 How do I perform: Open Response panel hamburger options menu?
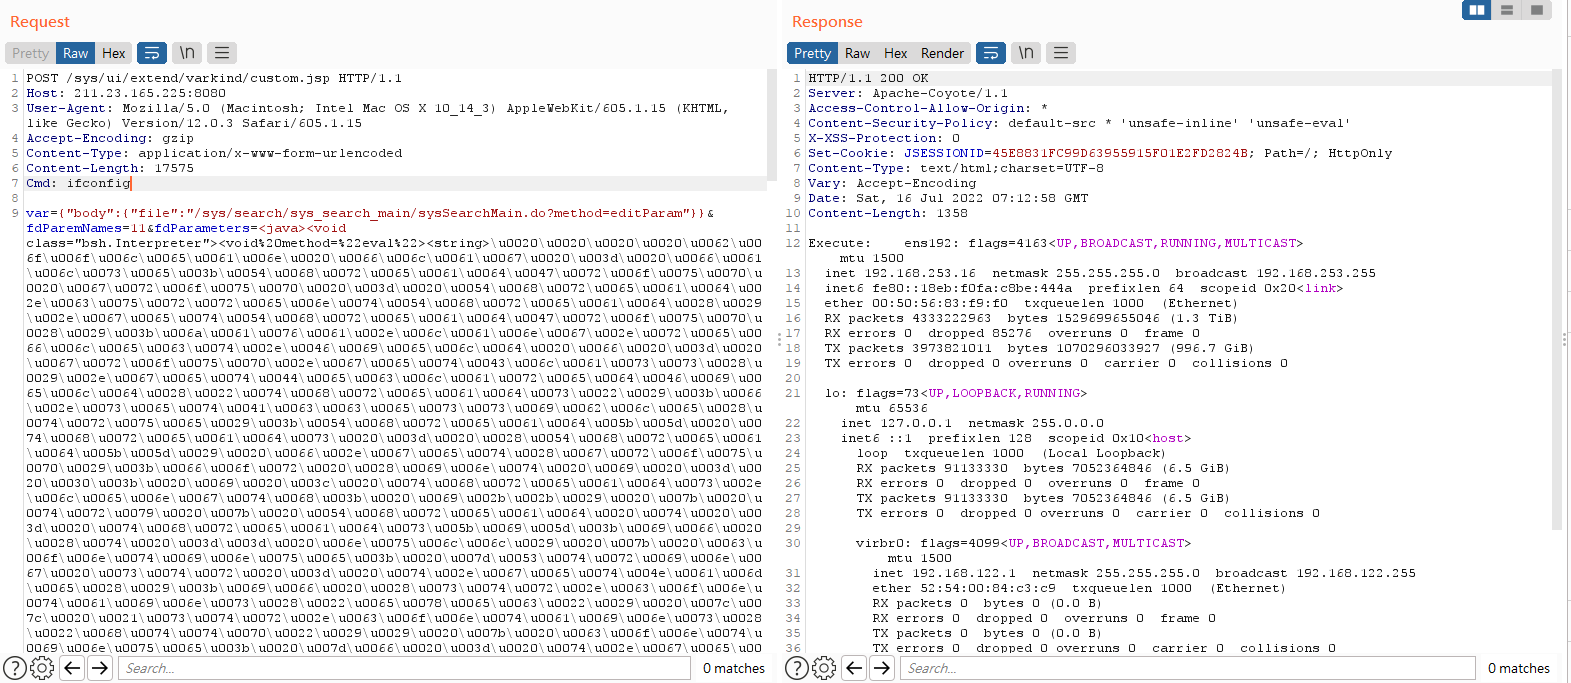tap(1061, 53)
